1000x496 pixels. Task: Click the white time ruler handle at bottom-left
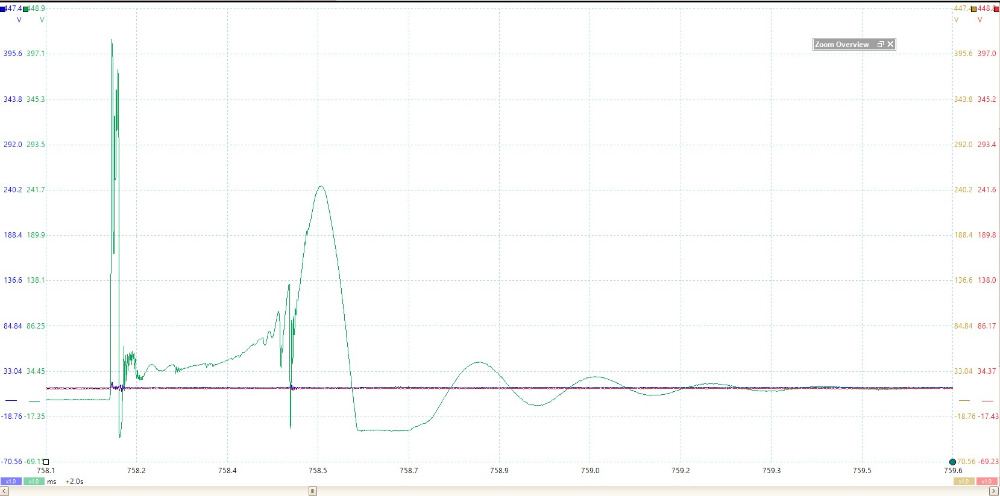point(46,461)
